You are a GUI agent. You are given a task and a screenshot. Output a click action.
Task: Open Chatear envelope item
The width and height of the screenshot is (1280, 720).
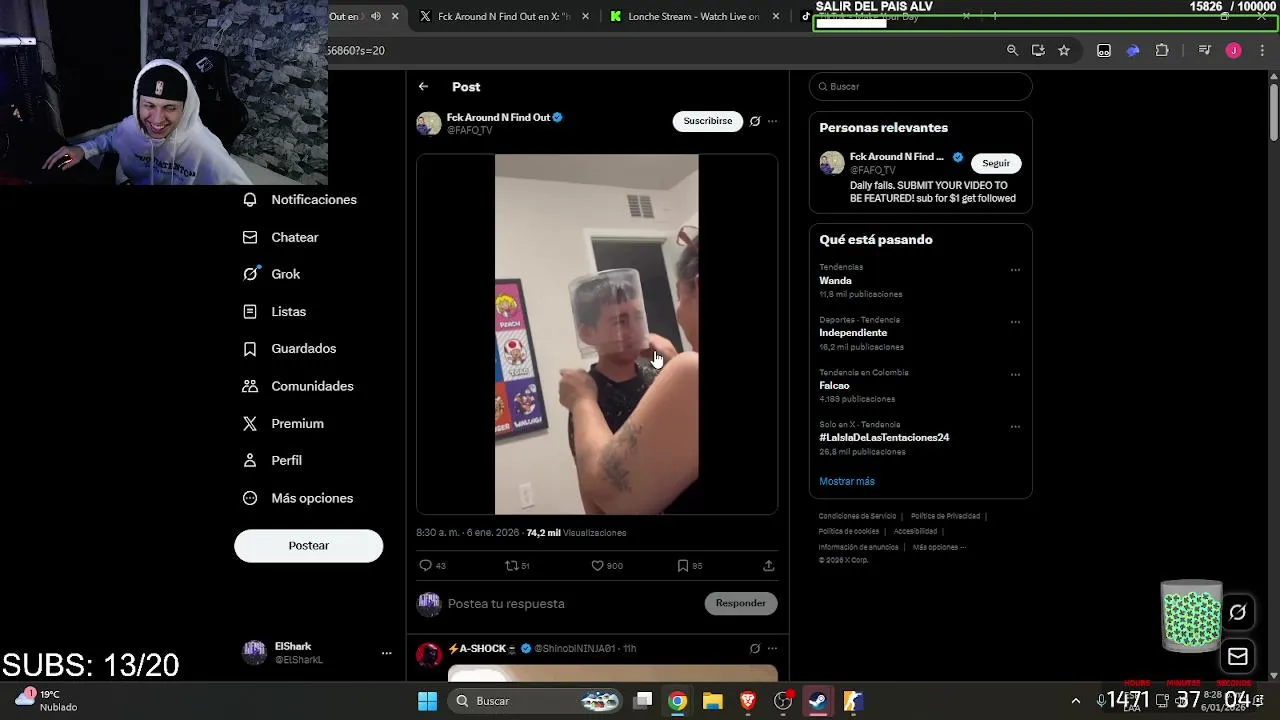tap(281, 237)
